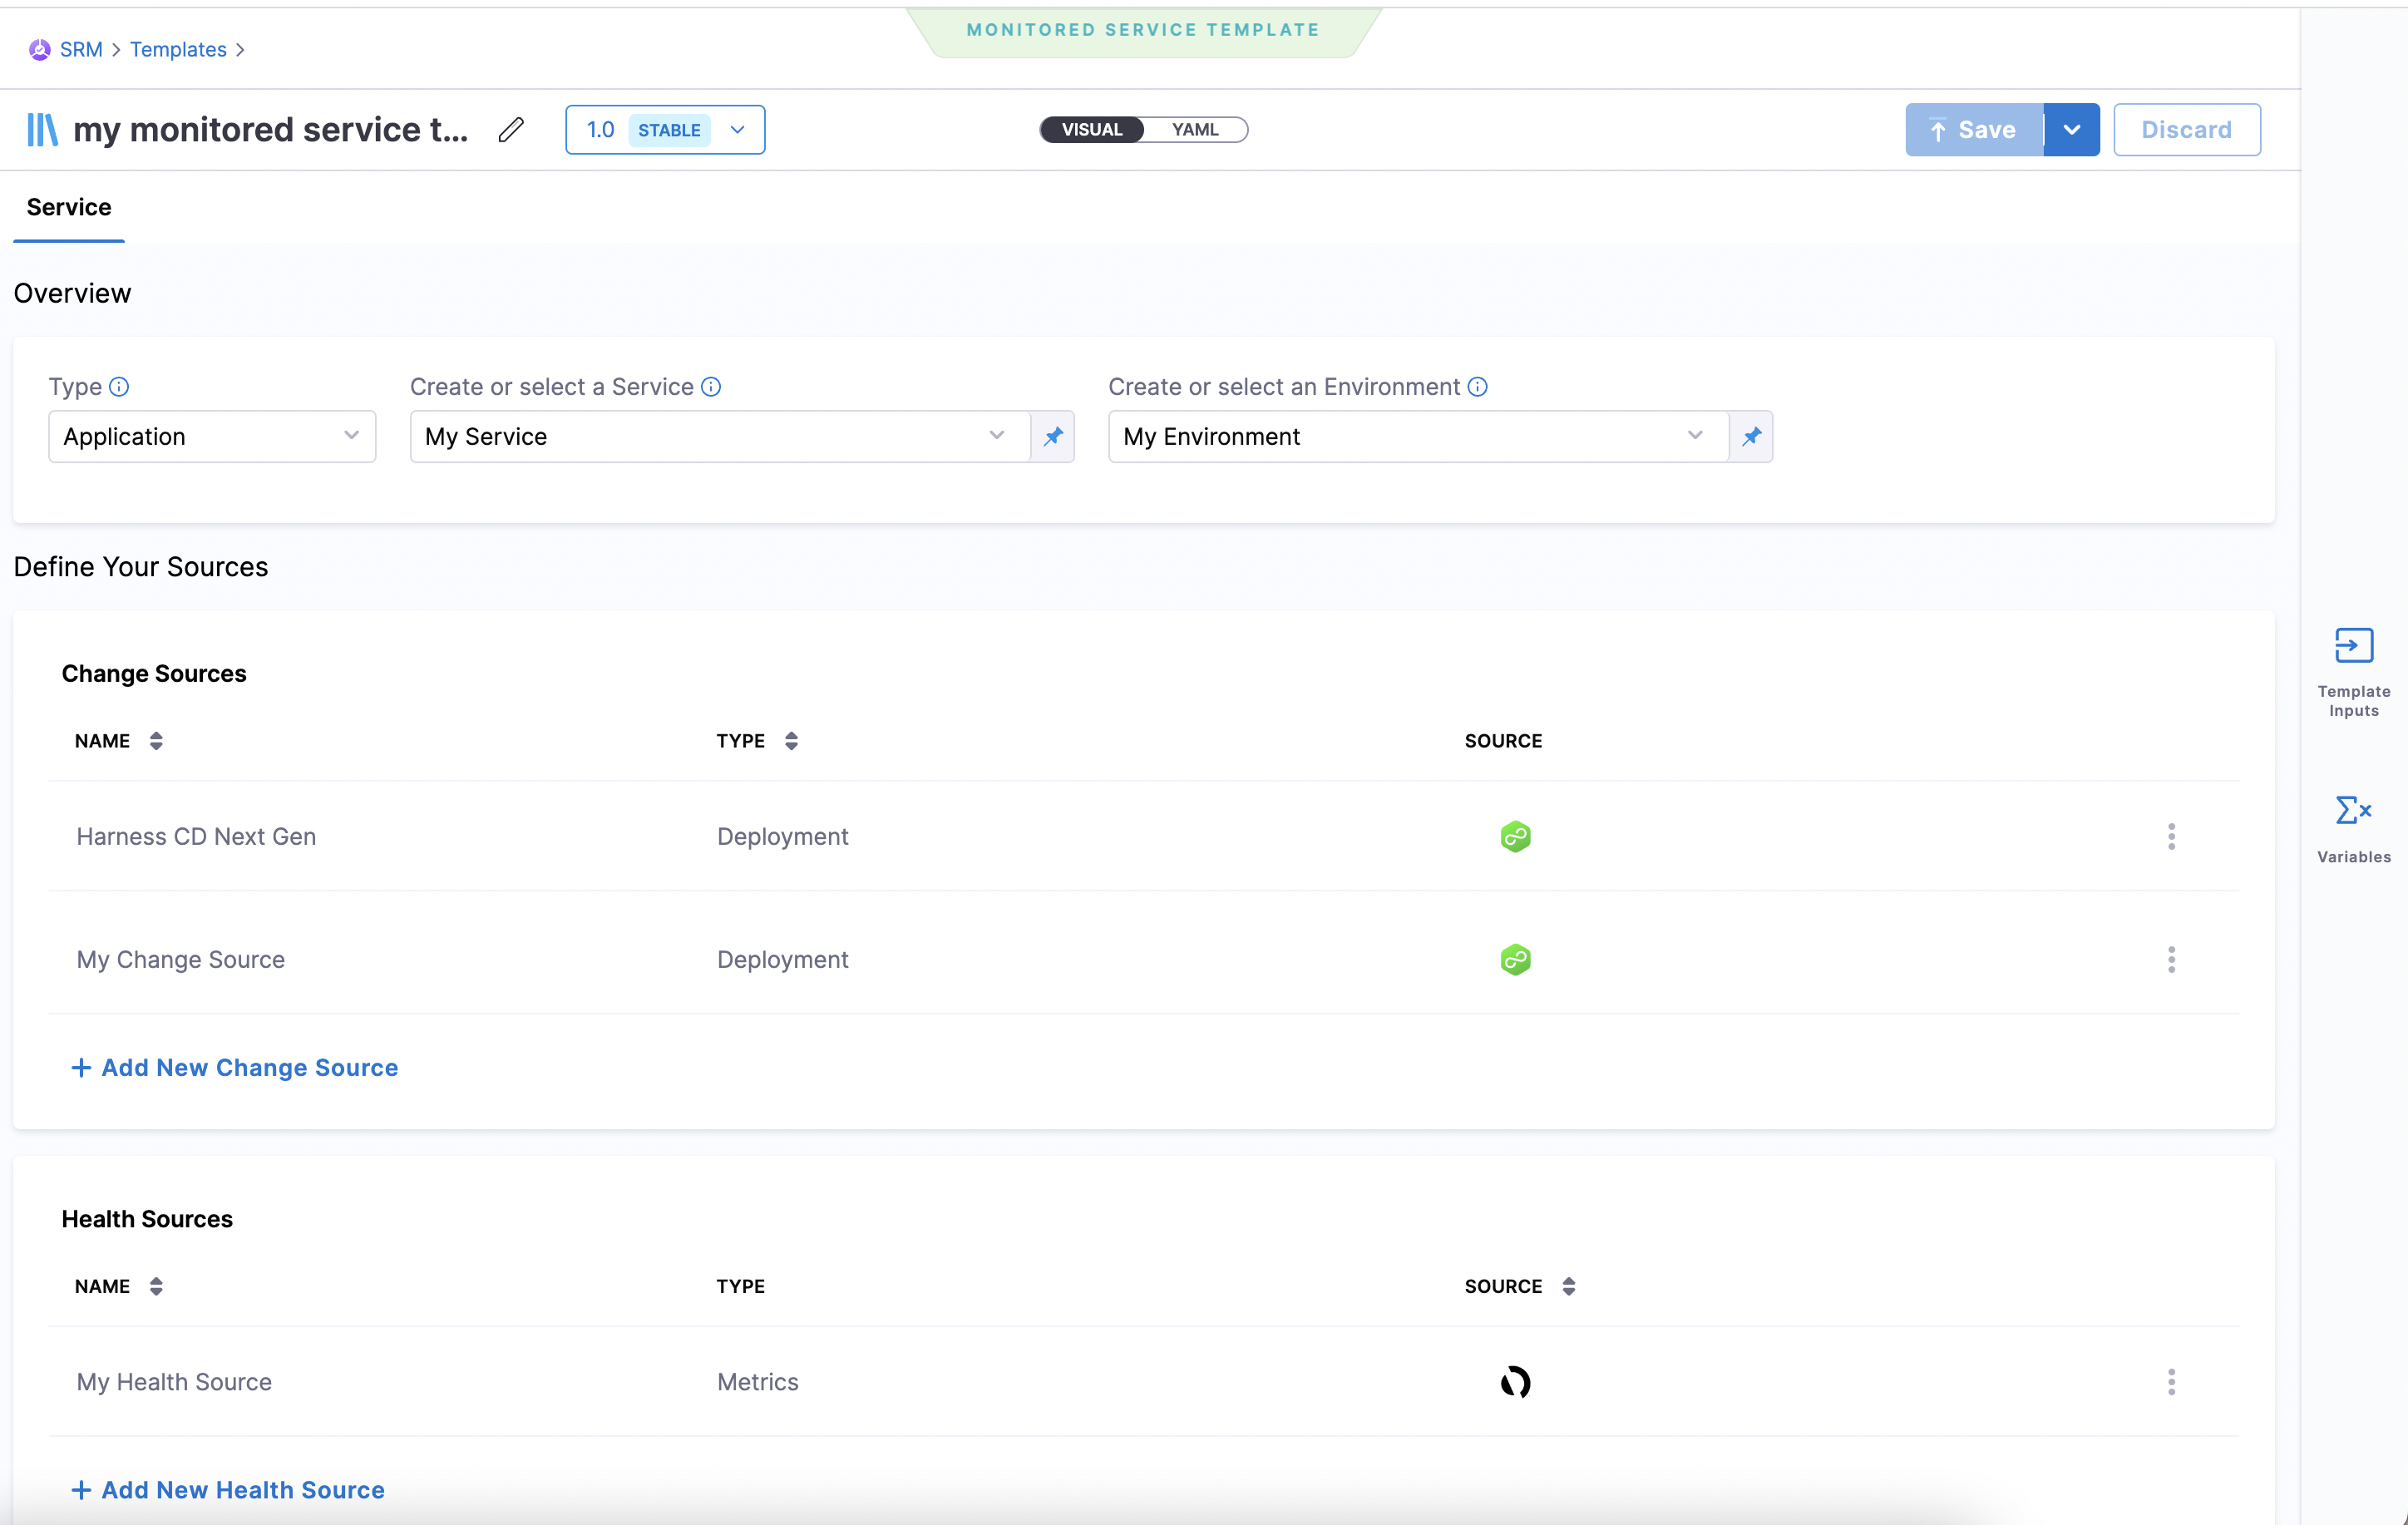Select the Service tab
The width and height of the screenshot is (2408, 1525).
[x=69, y=207]
